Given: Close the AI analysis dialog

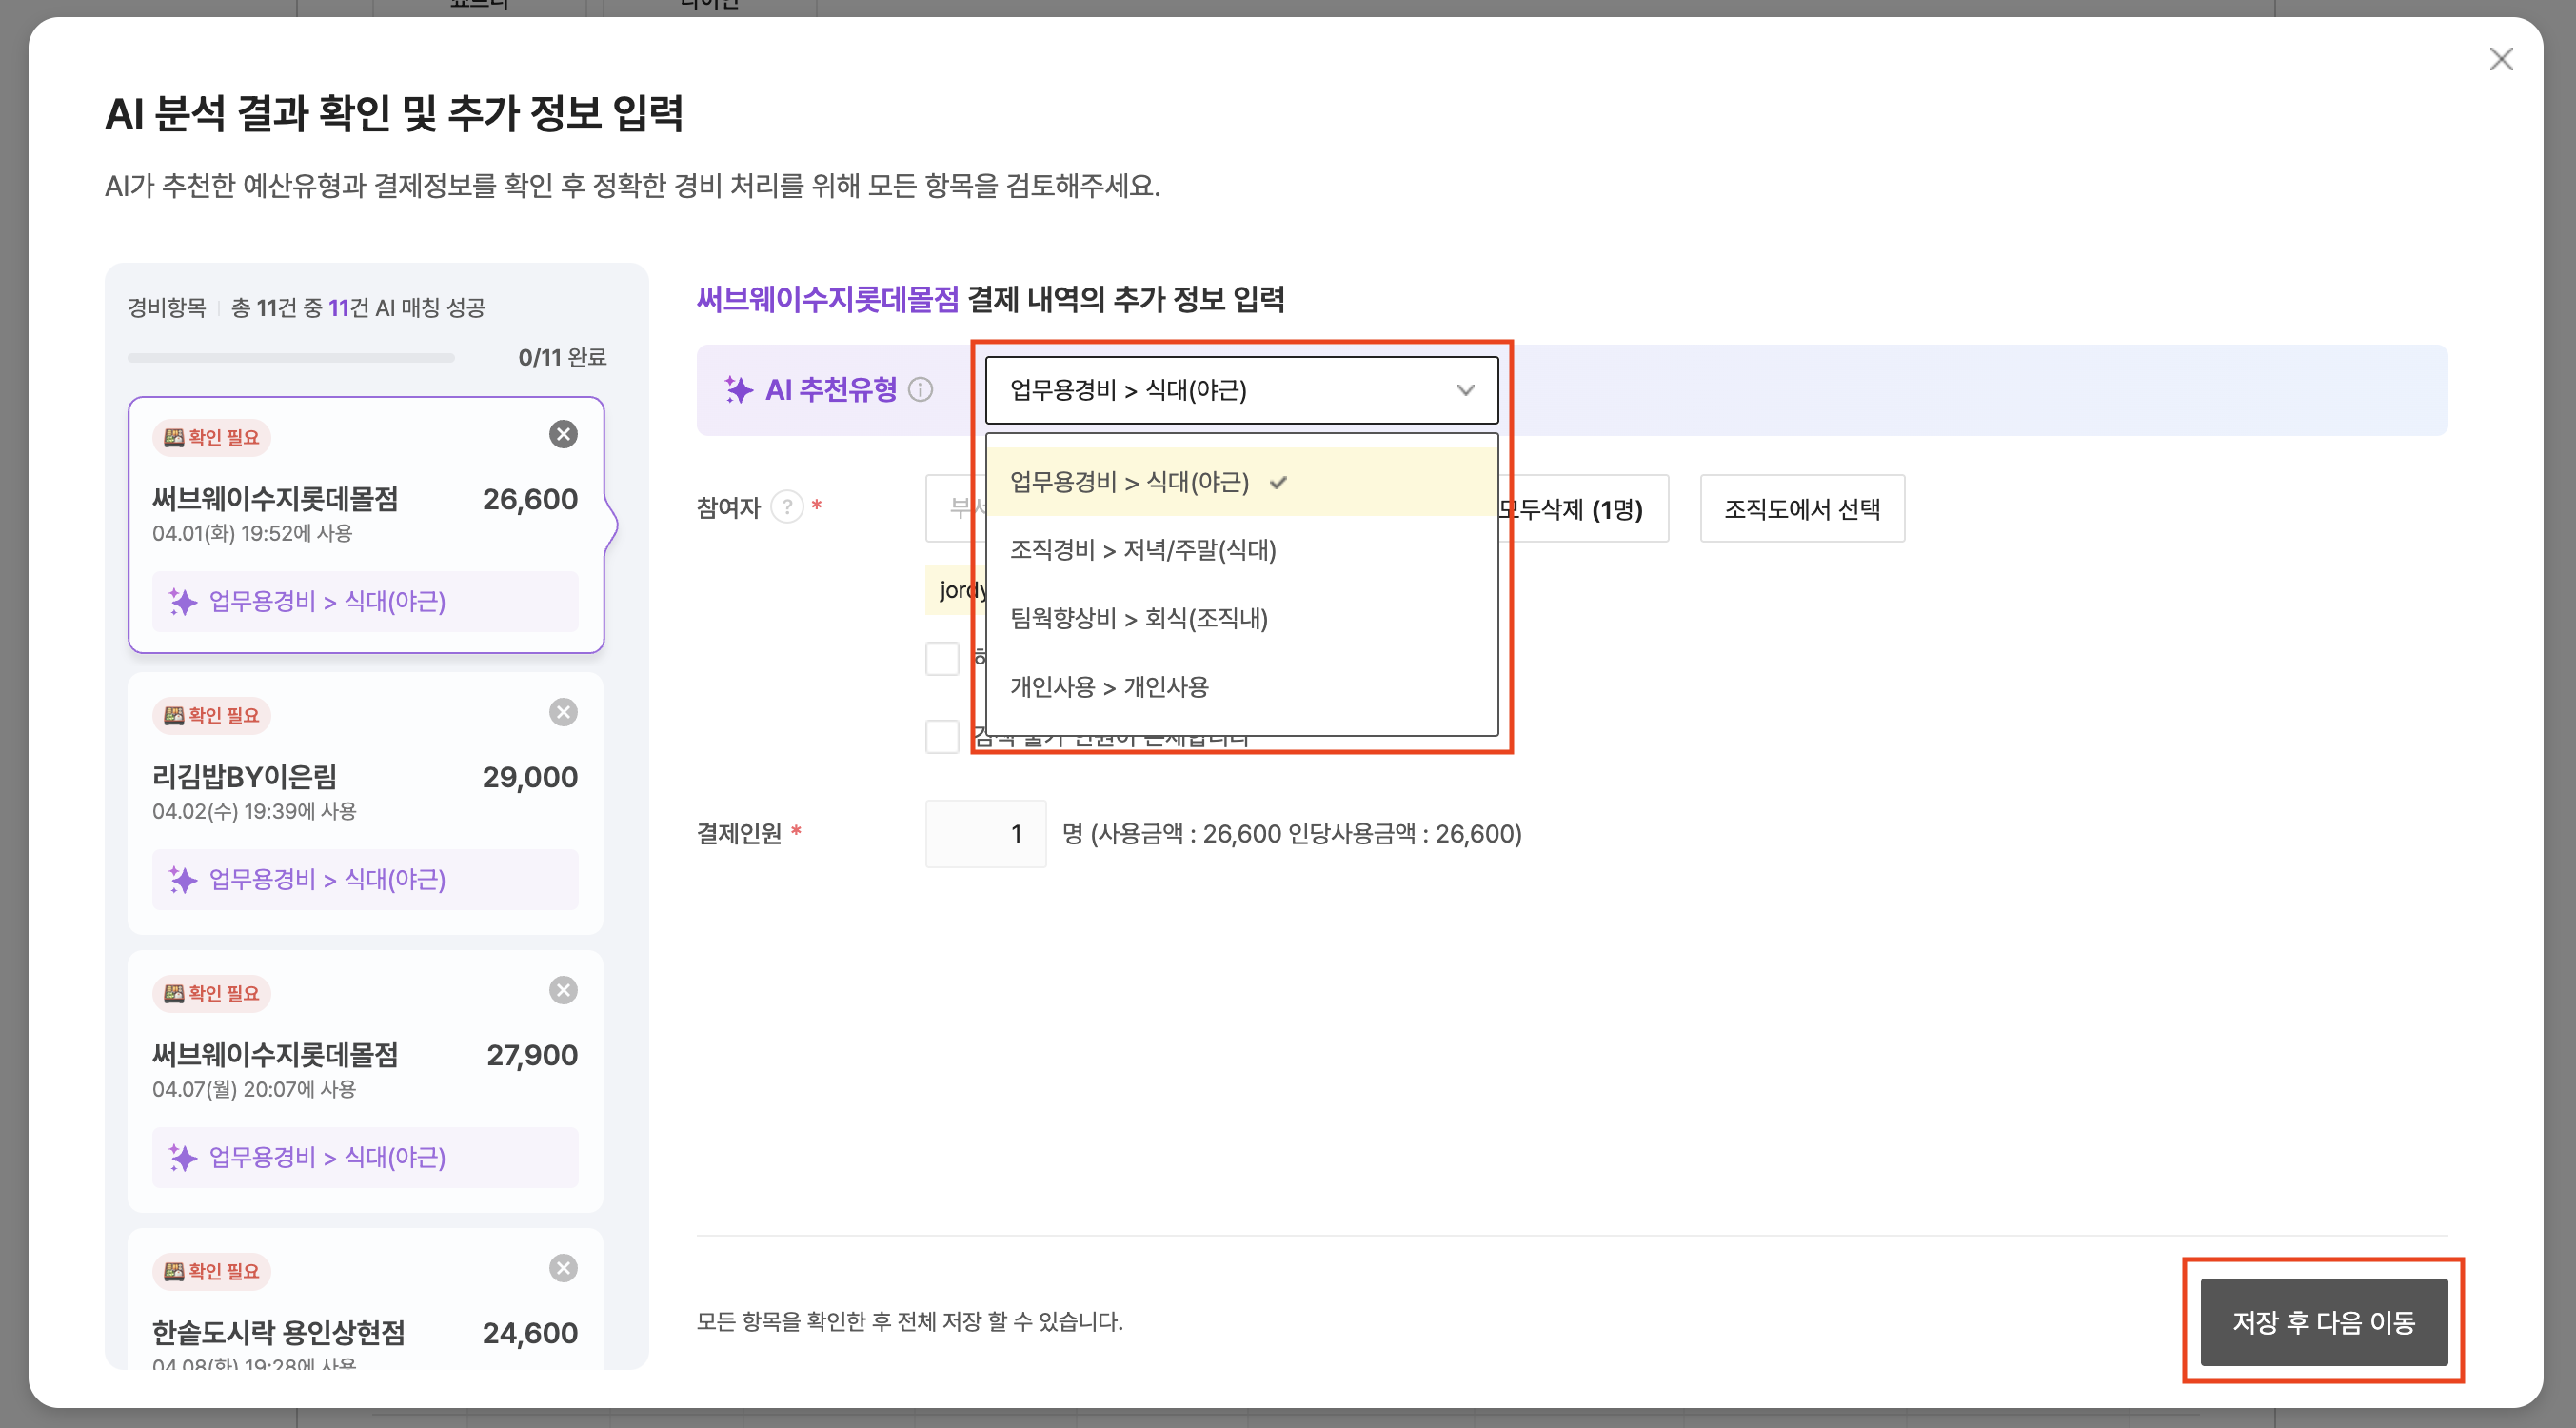Looking at the screenshot, I should click(x=2500, y=59).
